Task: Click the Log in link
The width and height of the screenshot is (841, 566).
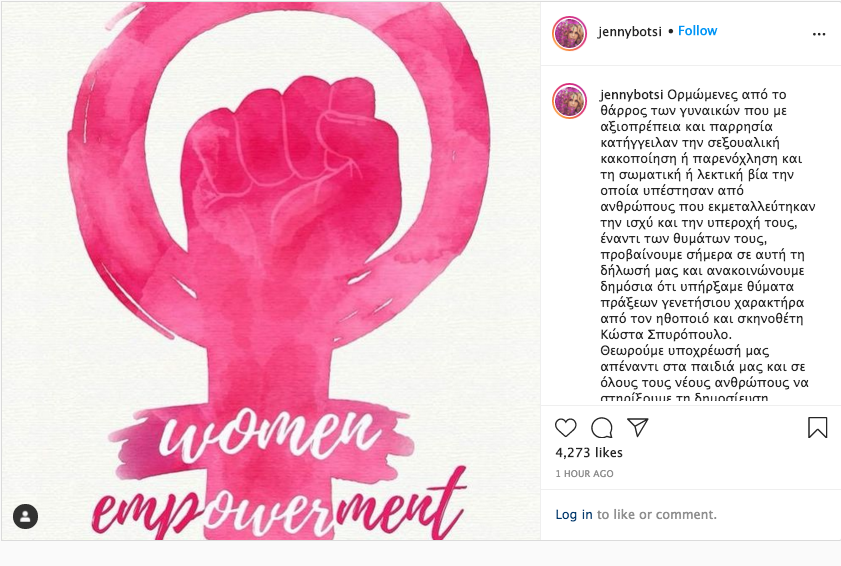Action: [574, 514]
